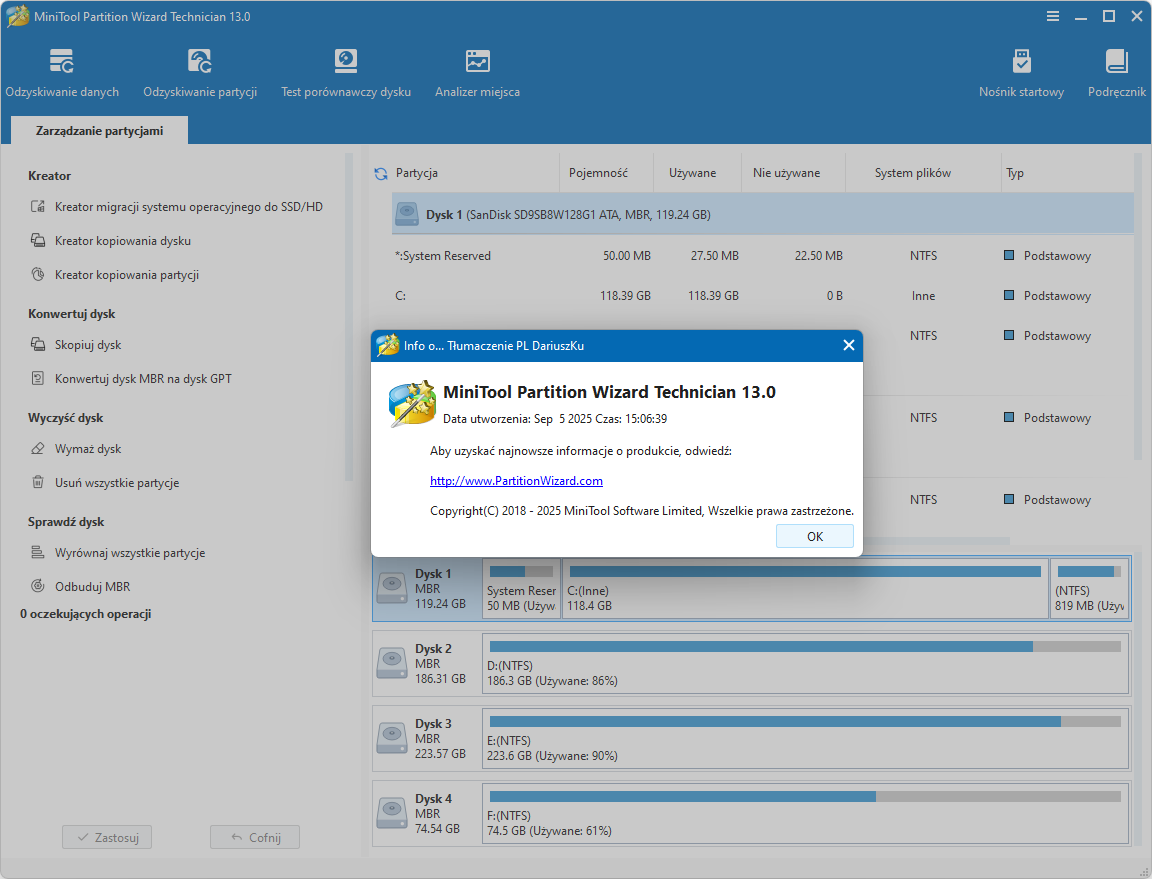Select Dysk 2 drive icon in disk map

click(392, 664)
